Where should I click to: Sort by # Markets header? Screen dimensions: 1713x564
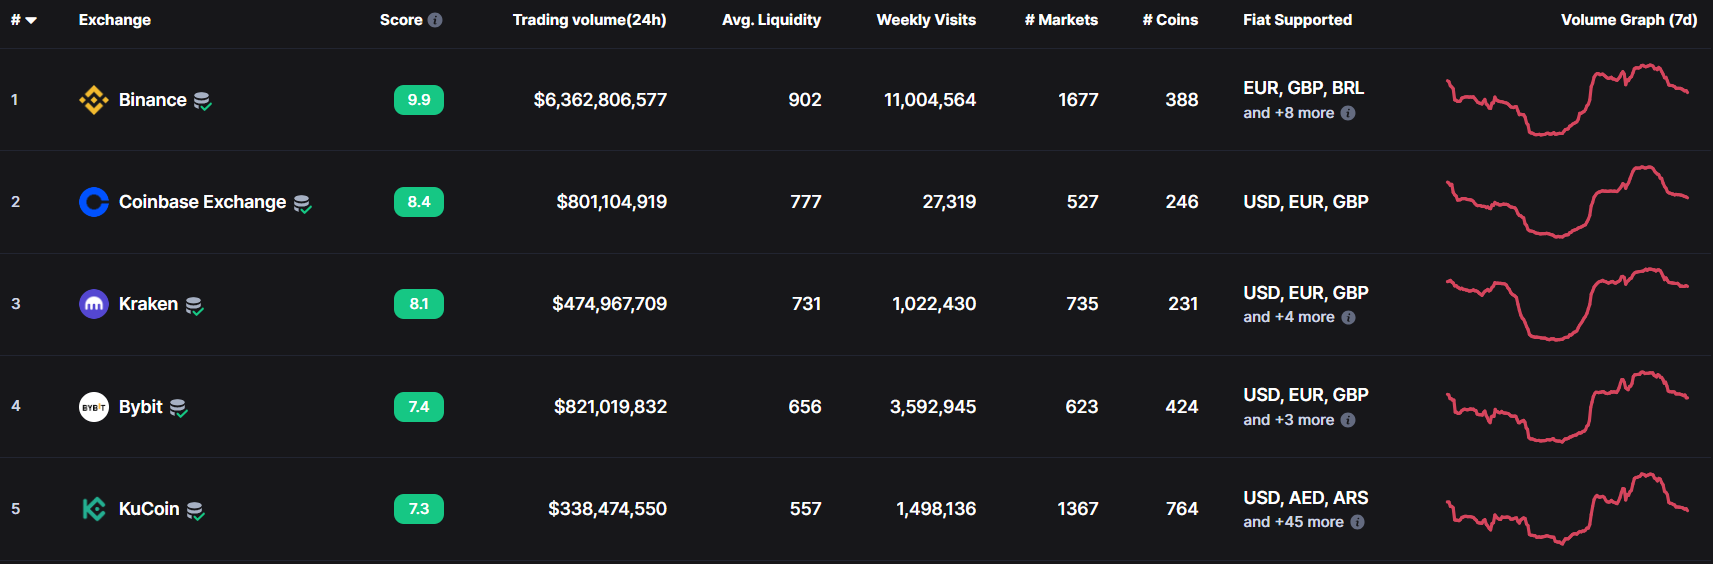point(1061,20)
